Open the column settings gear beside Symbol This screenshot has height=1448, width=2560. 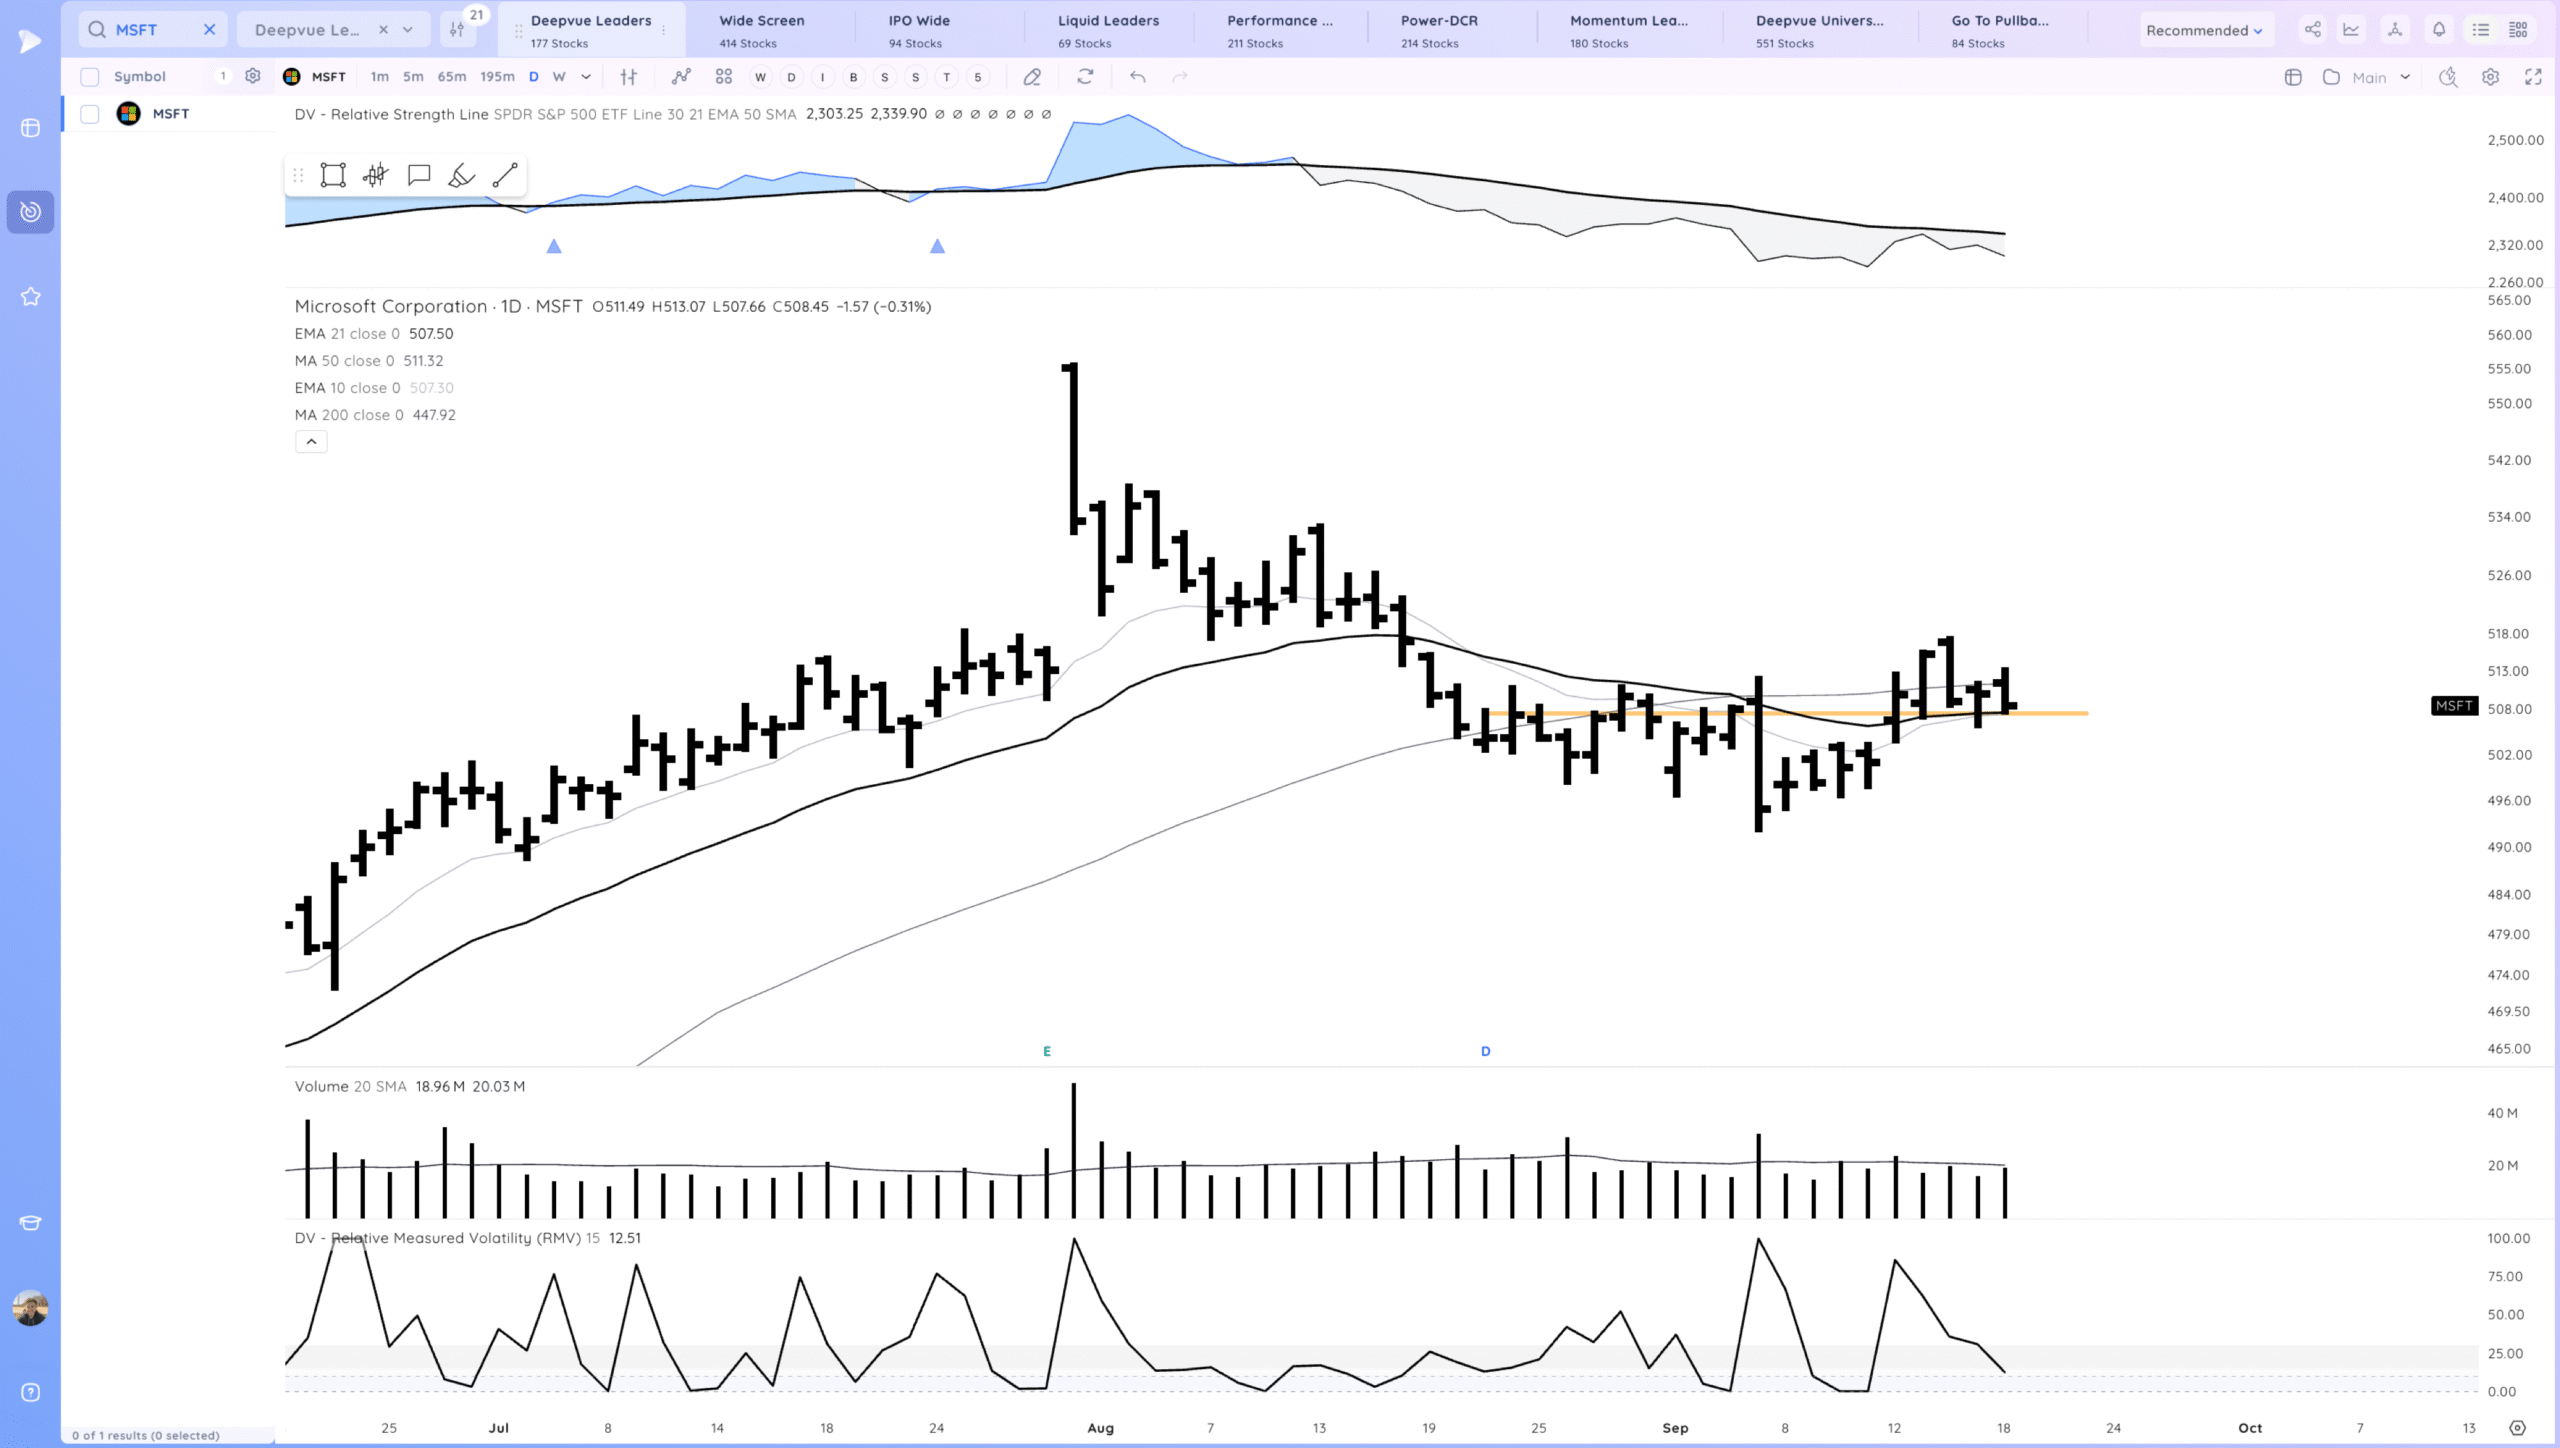[x=253, y=76]
